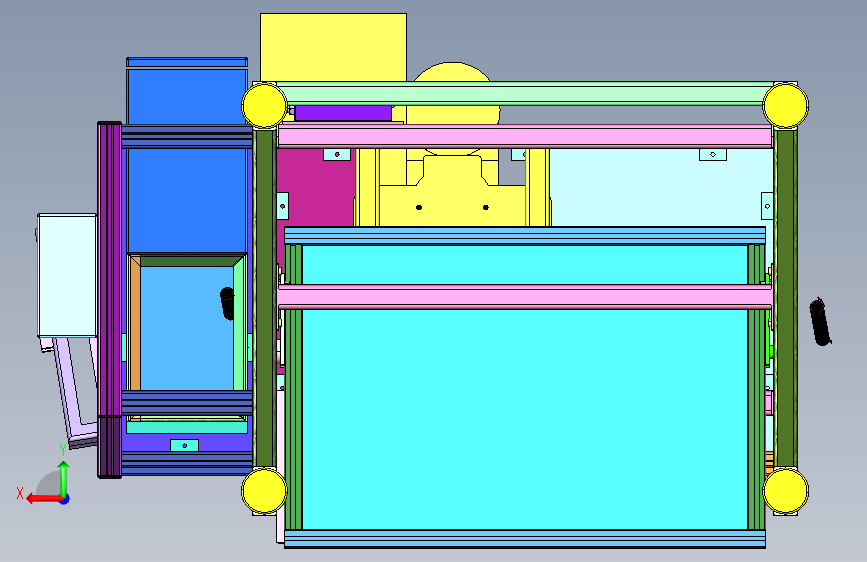Viewport: 867px width, 562px height.
Task: Click the left black hole on yellow bracket
Action: [419, 207]
